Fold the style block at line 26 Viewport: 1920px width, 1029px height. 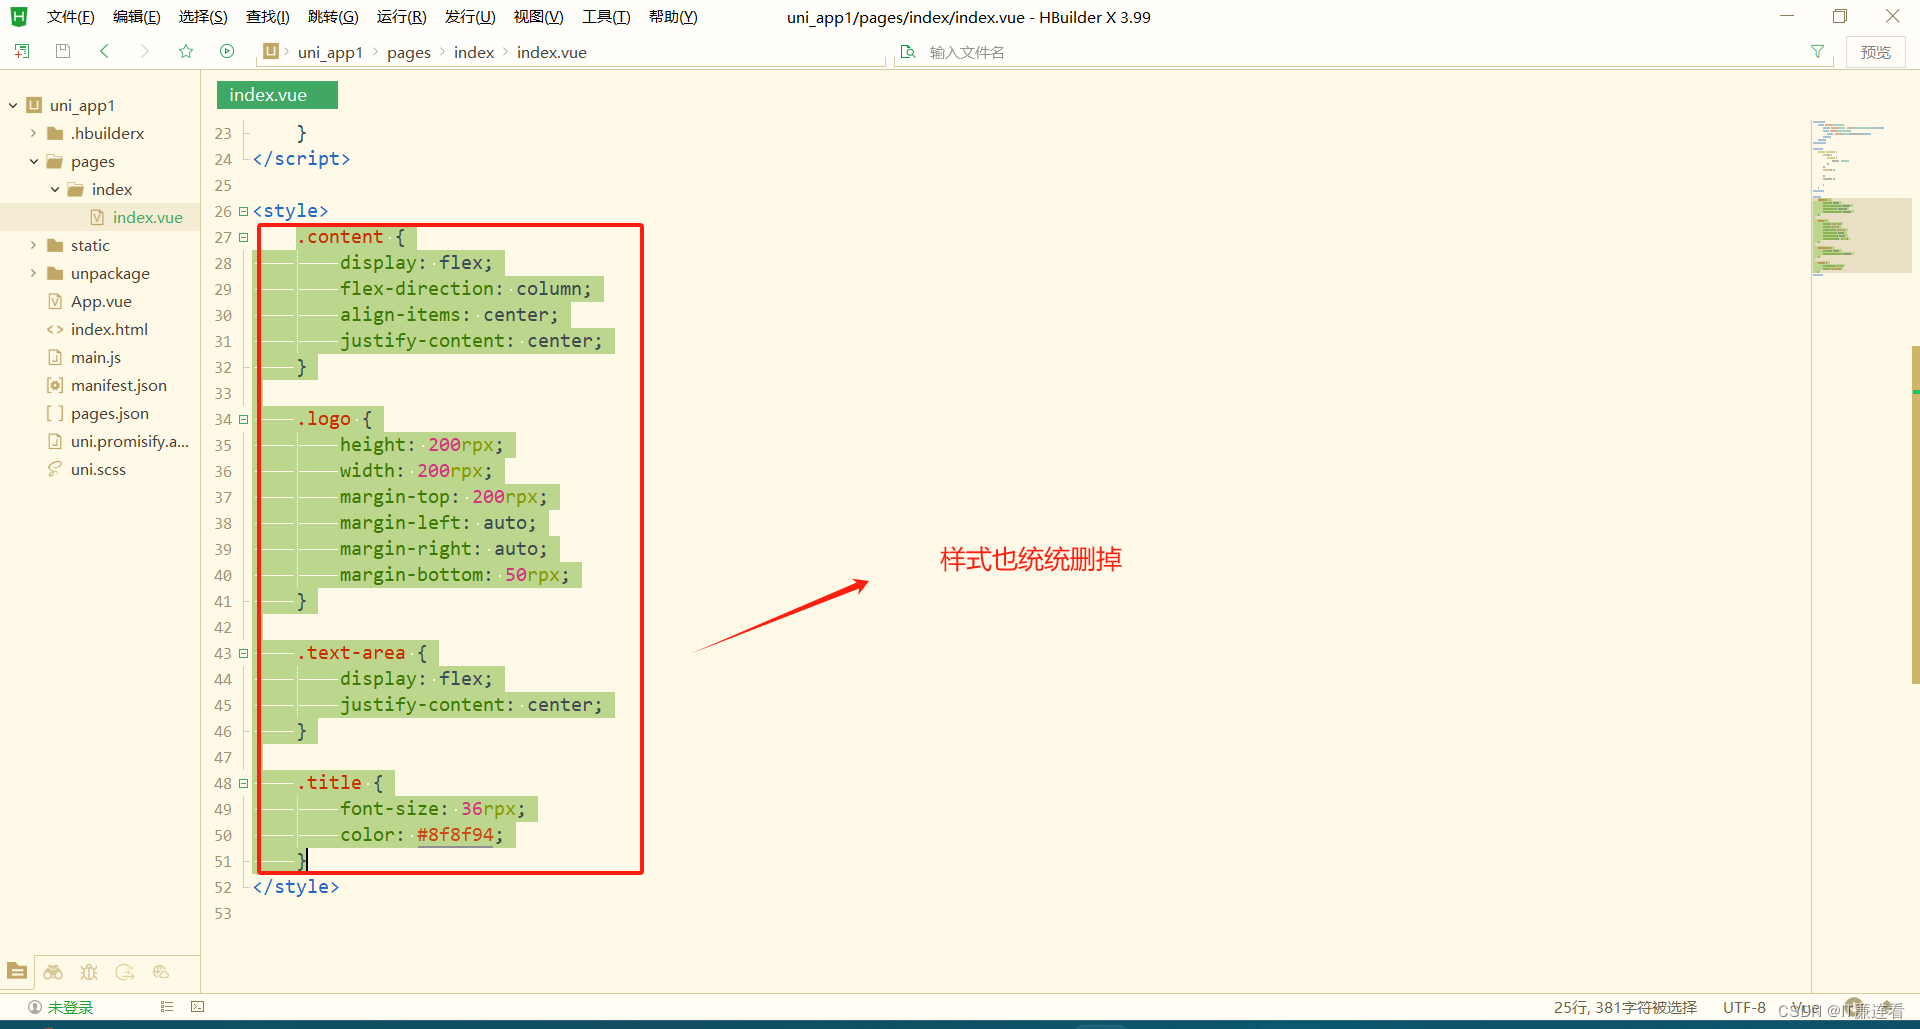[x=243, y=211]
